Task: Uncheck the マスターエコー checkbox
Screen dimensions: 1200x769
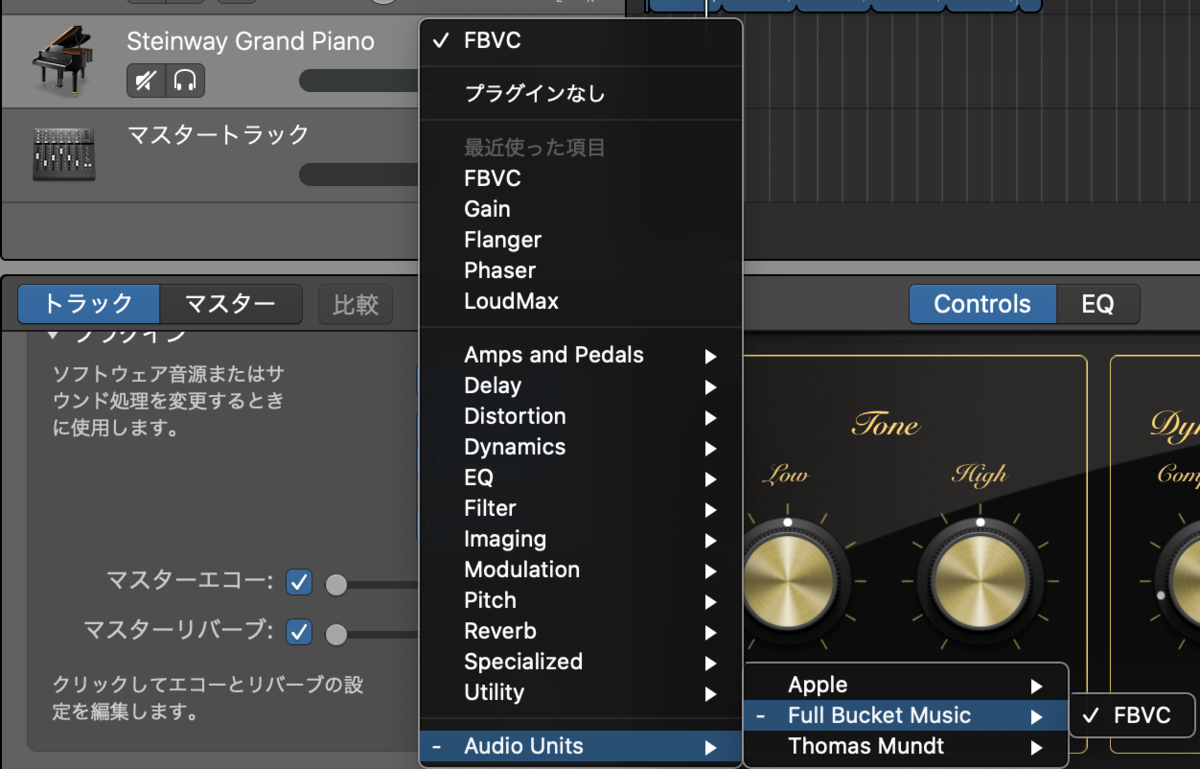Action: [x=299, y=582]
